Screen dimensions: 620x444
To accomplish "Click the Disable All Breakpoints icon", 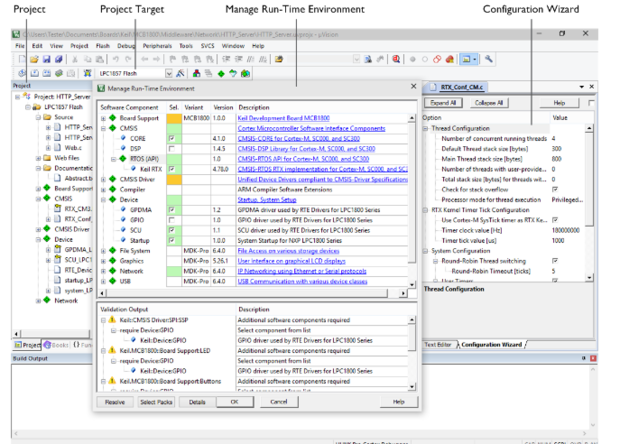I will (437, 59).
